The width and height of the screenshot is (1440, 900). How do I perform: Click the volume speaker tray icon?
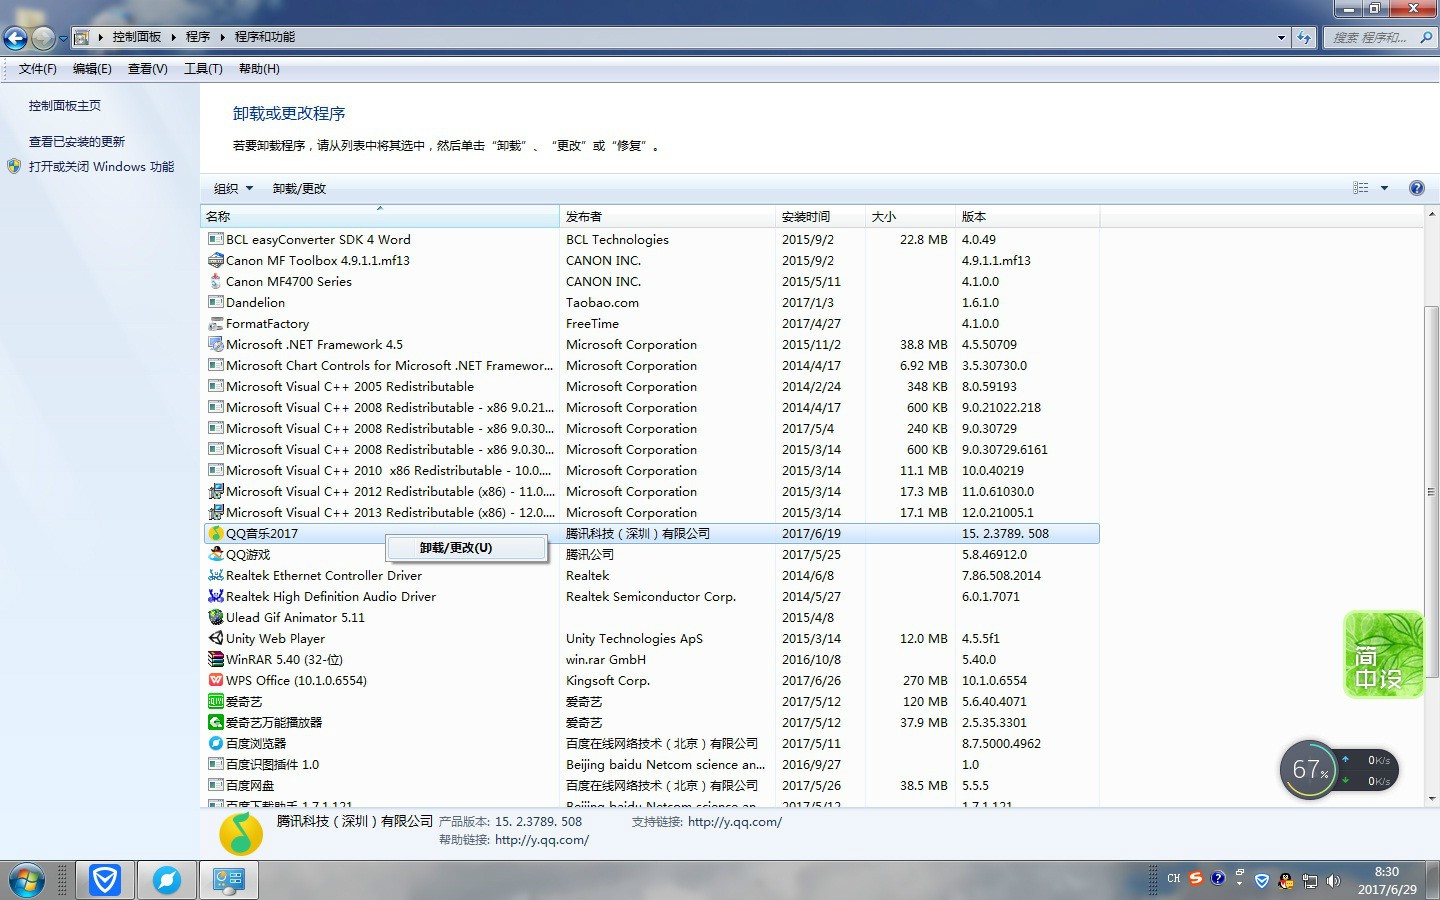[x=1333, y=880]
